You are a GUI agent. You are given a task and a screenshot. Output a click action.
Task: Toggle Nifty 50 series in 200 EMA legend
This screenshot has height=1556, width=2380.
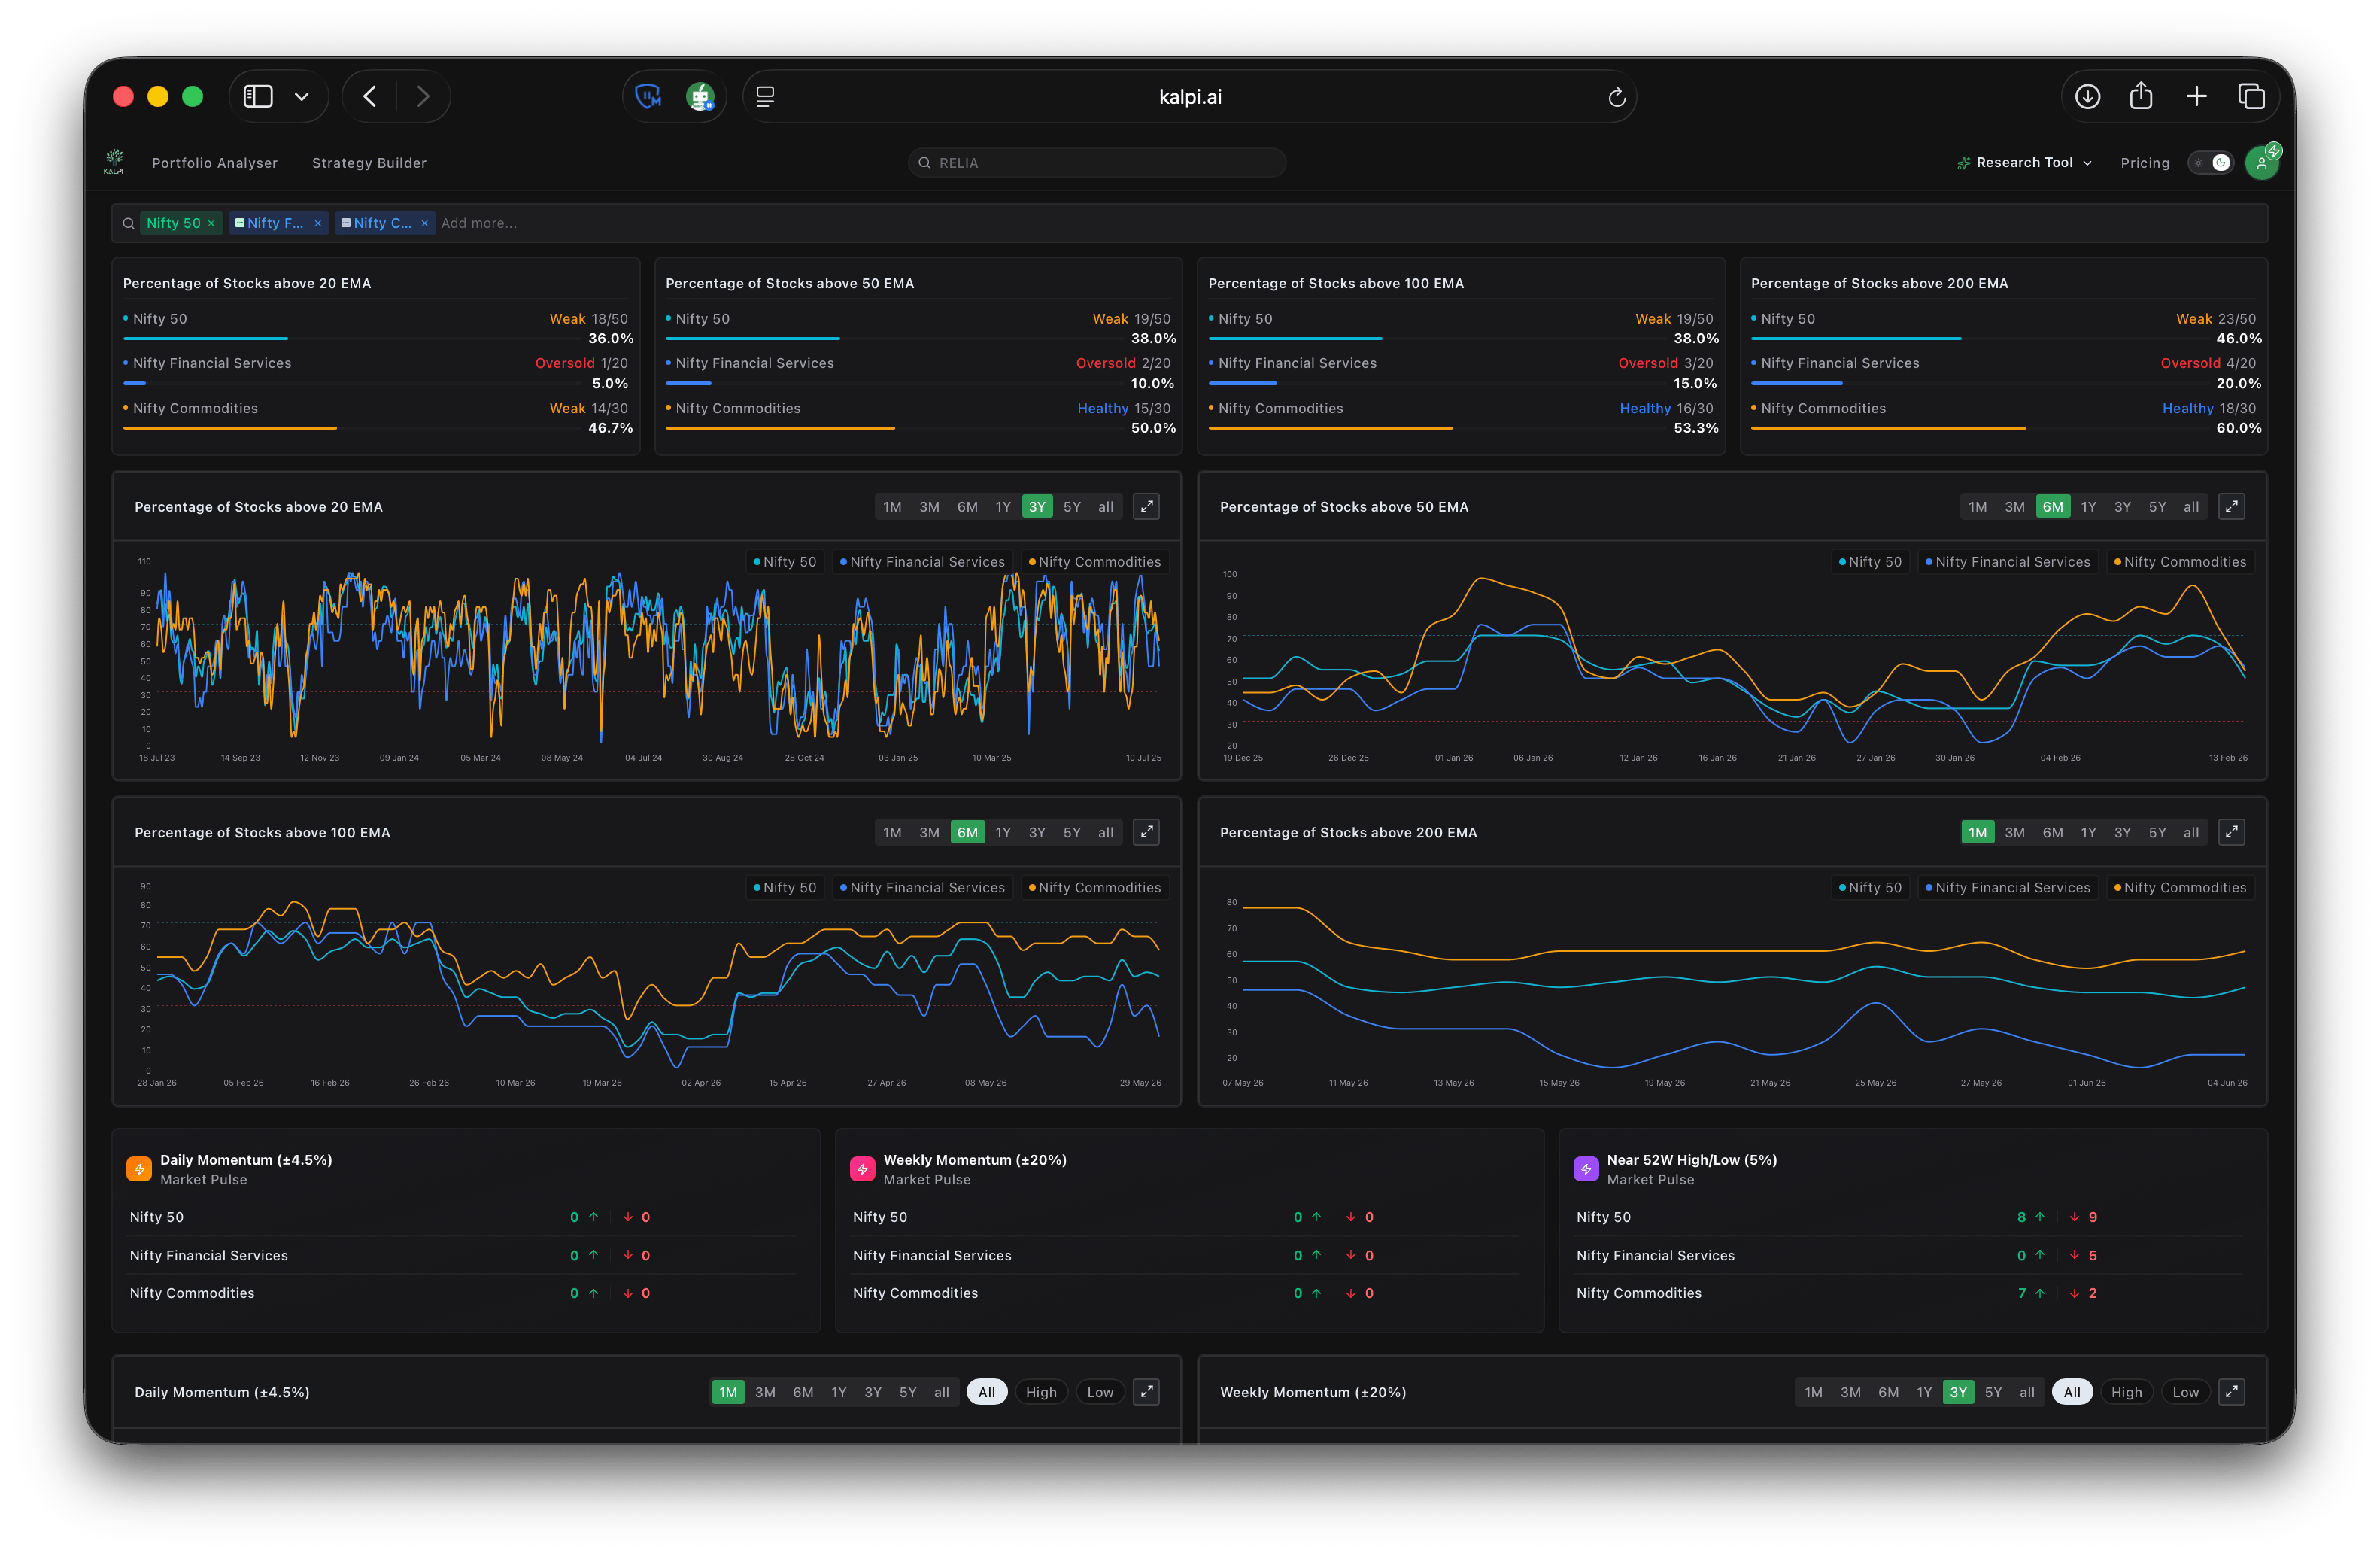coord(1871,888)
